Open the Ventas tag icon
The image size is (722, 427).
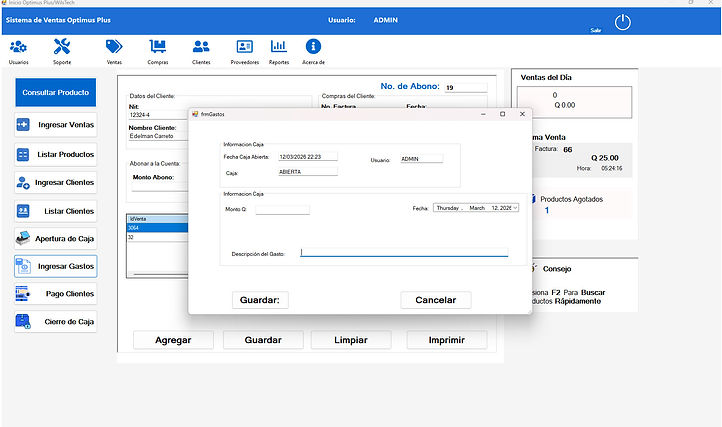pos(114,47)
